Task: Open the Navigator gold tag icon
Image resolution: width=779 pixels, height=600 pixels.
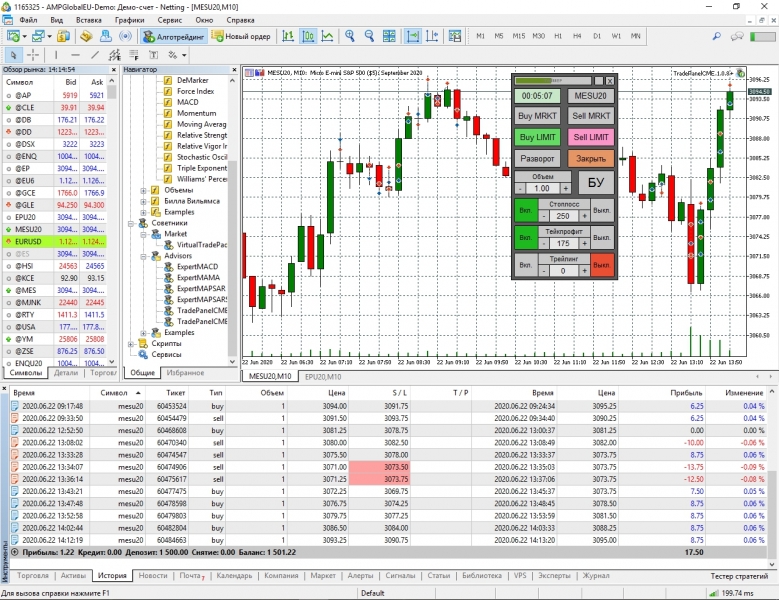Action: pyautogui.click(x=86, y=36)
